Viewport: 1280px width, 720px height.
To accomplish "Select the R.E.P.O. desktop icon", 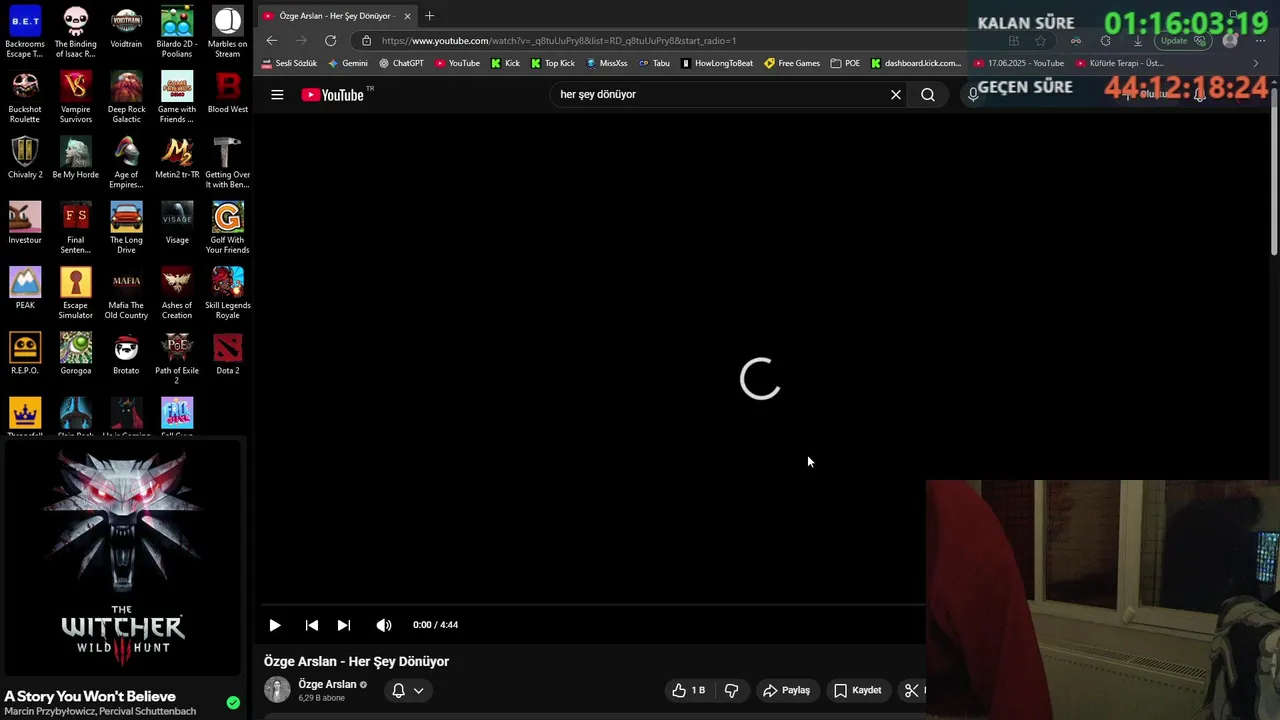I will (x=25, y=354).
